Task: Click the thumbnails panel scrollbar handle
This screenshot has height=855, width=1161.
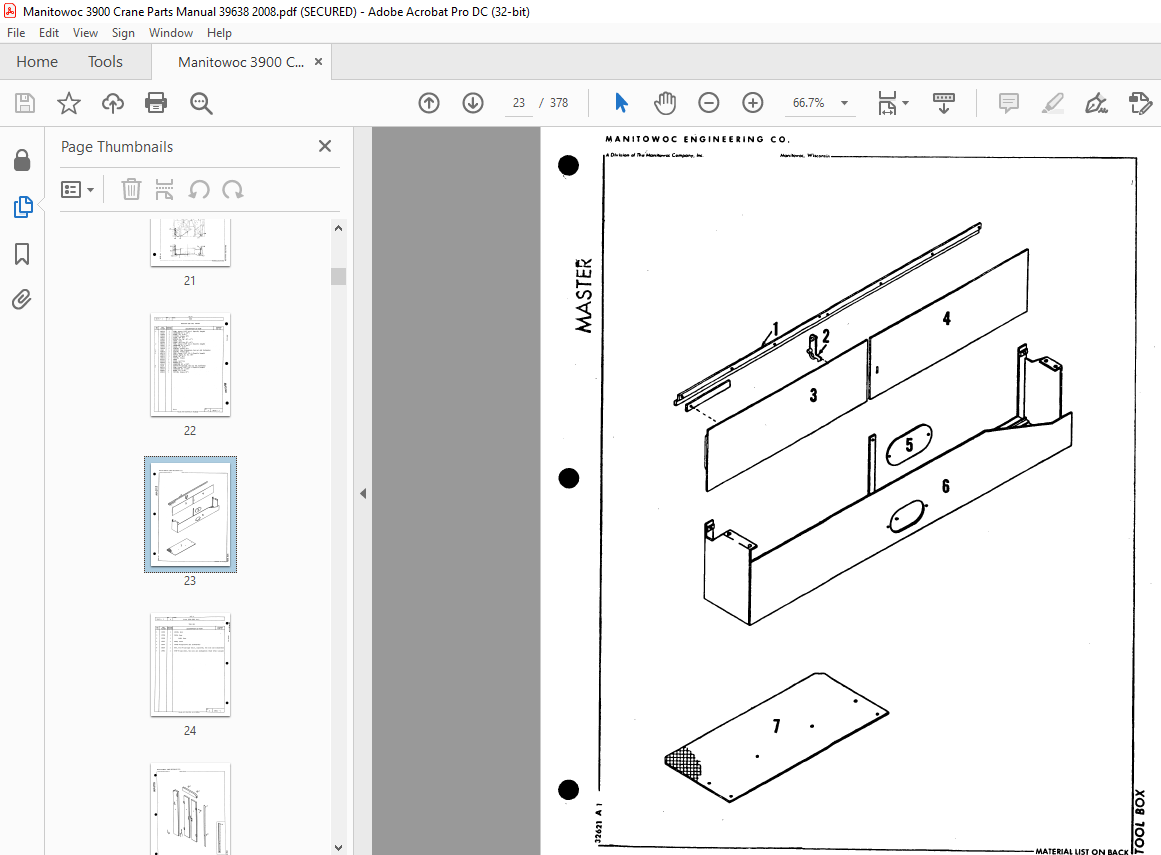Action: [x=338, y=276]
